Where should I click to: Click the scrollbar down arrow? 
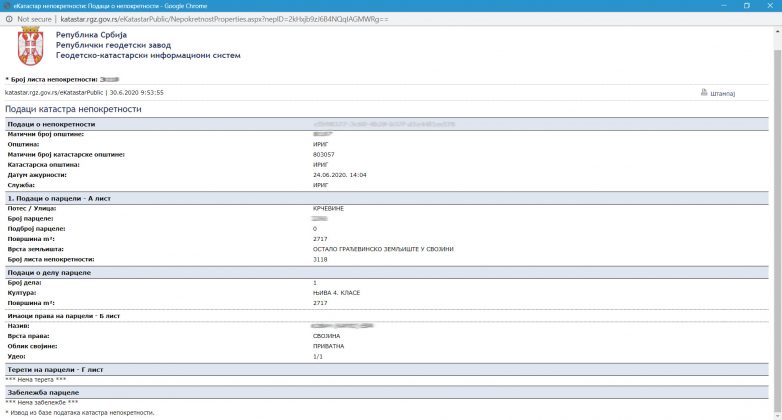click(x=777, y=415)
